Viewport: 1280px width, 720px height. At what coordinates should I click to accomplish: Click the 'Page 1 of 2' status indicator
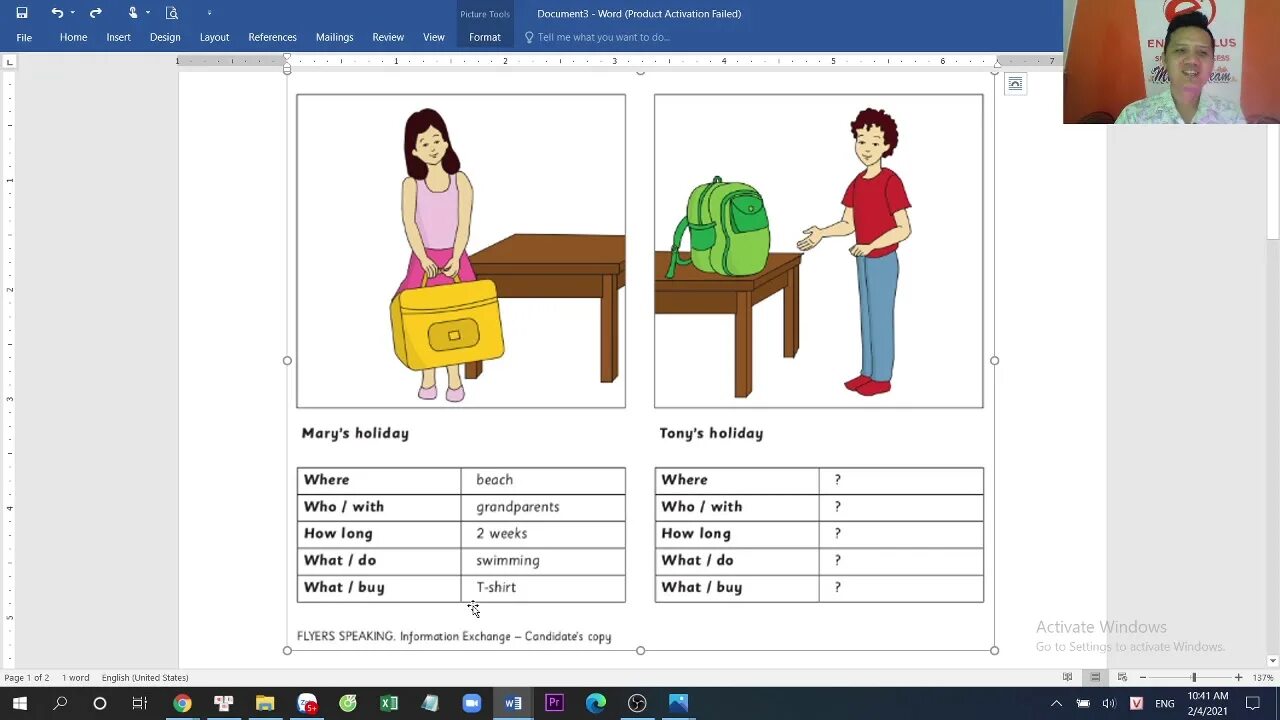[27, 678]
